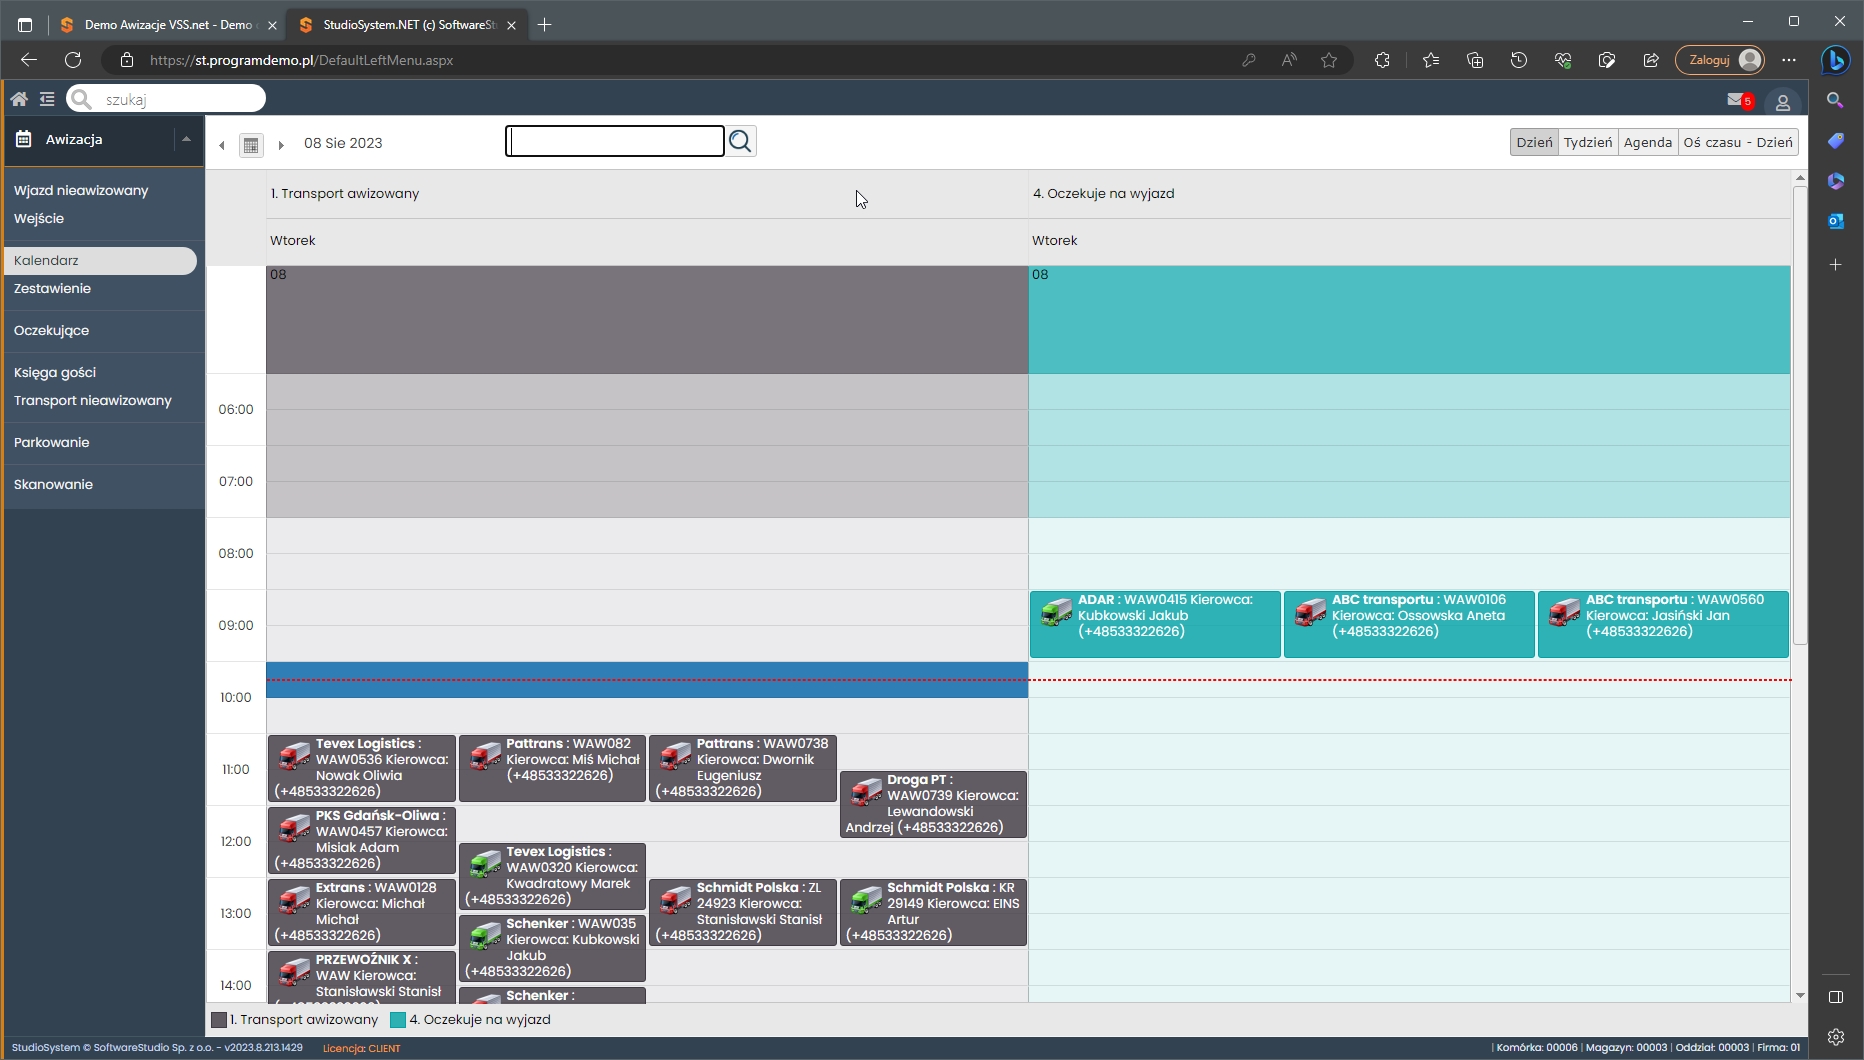Toggle the left menu list icon
Viewport: 1864px width, 1060px height.
point(47,99)
